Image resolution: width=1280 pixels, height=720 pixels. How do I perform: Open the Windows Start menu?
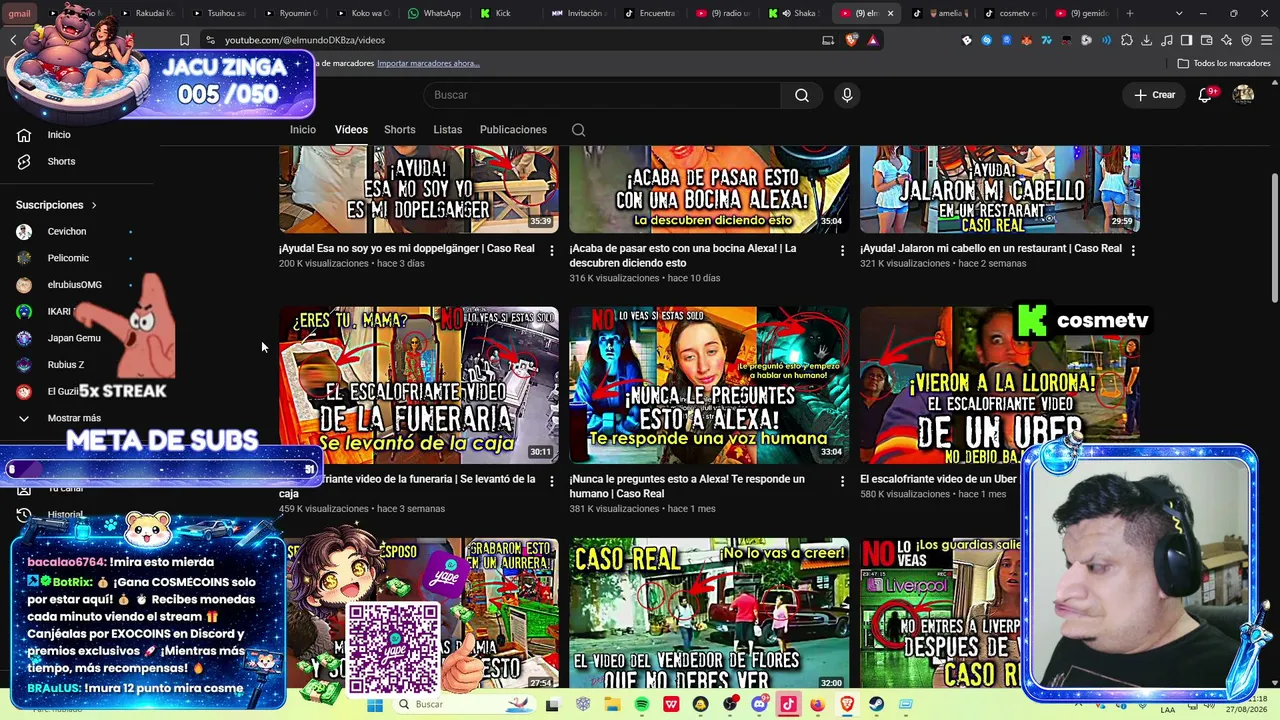pyautogui.click(x=375, y=705)
